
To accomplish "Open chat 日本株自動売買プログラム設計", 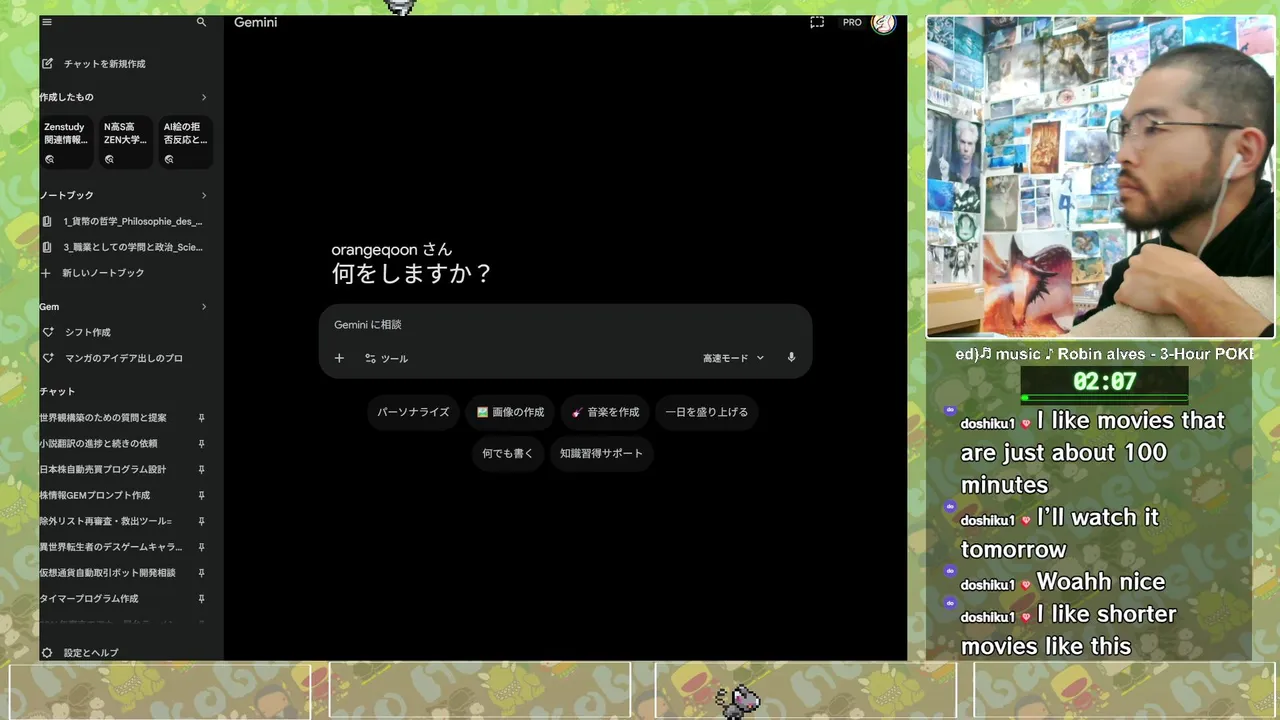I will click(x=103, y=469).
